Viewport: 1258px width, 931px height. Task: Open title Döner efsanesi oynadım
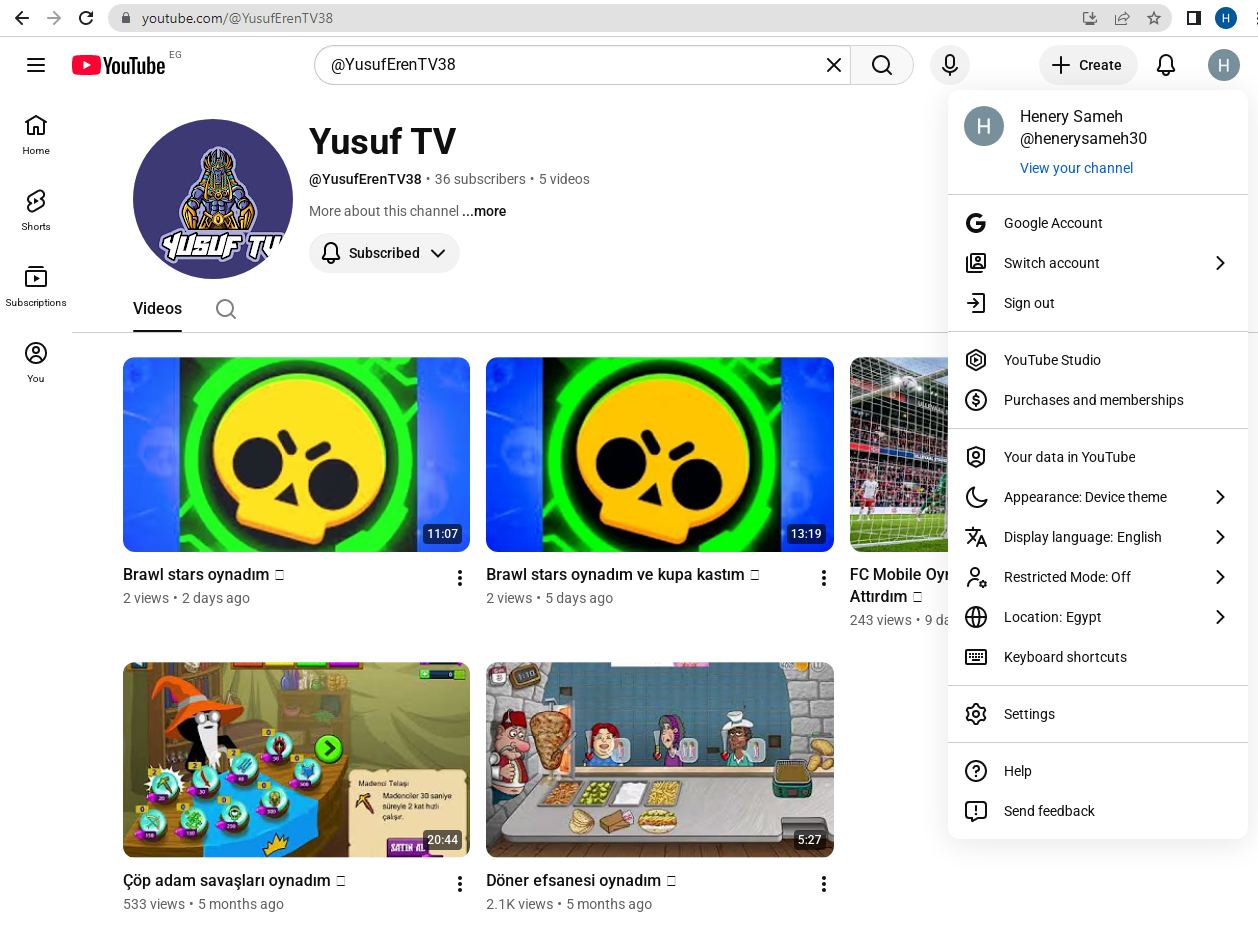click(x=581, y=881)
